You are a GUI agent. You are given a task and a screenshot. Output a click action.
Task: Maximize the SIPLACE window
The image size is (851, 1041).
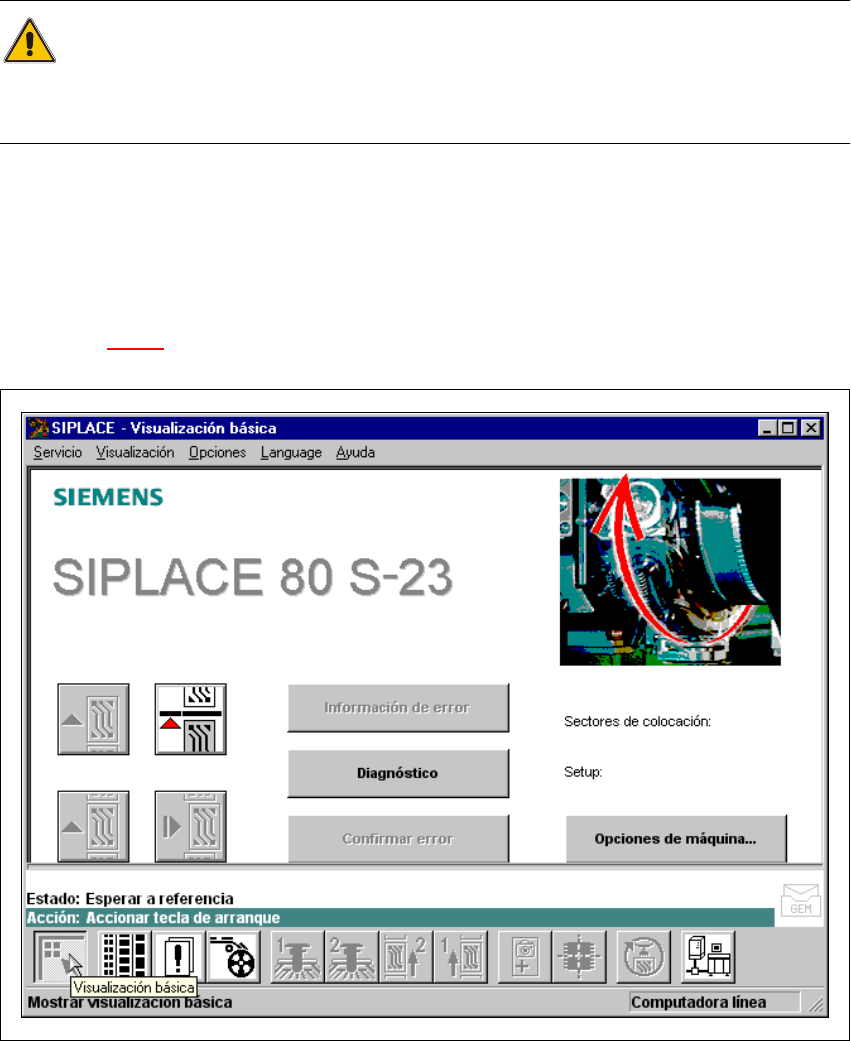pos(788,428)
